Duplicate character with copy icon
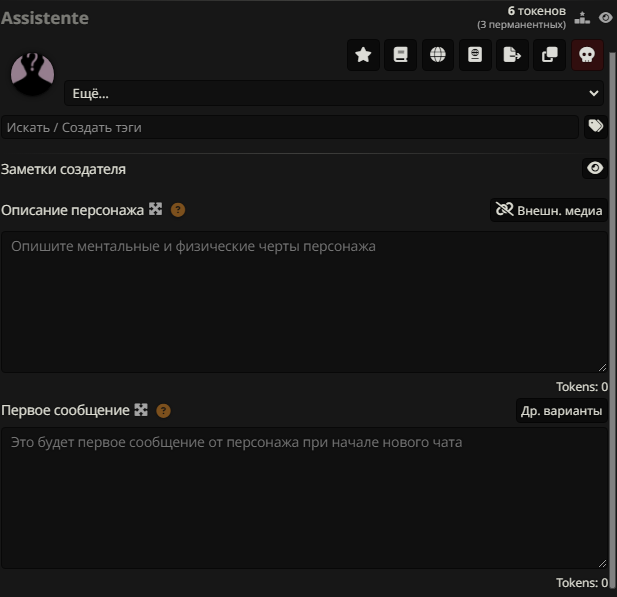The image size is (617, 597). 549,55
